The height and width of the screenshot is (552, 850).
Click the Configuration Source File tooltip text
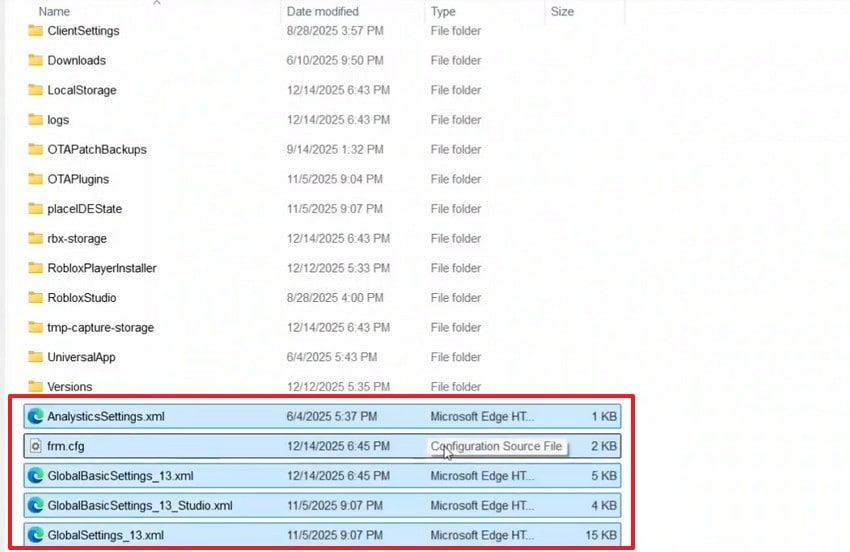coord(497,446)
